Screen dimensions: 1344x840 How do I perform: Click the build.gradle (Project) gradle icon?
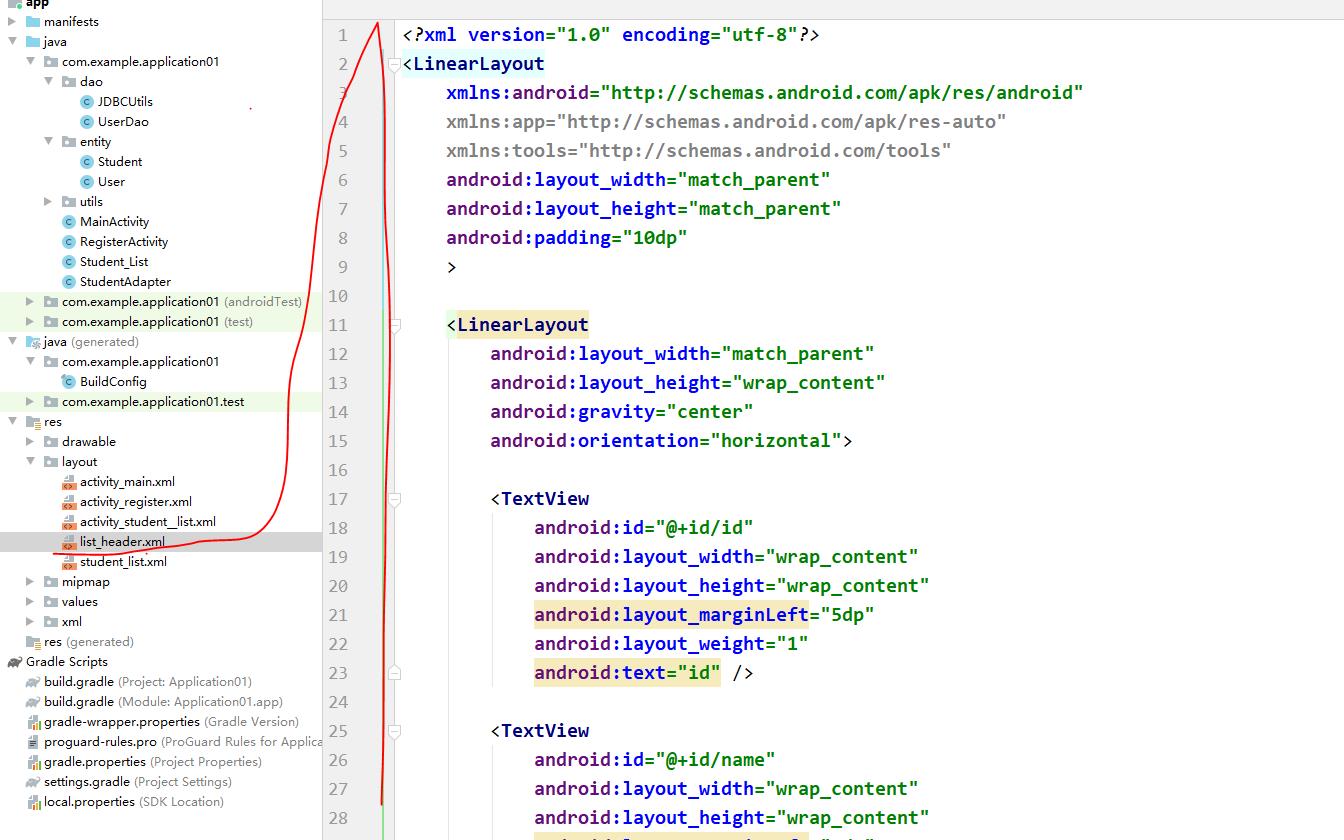(34, 681)
